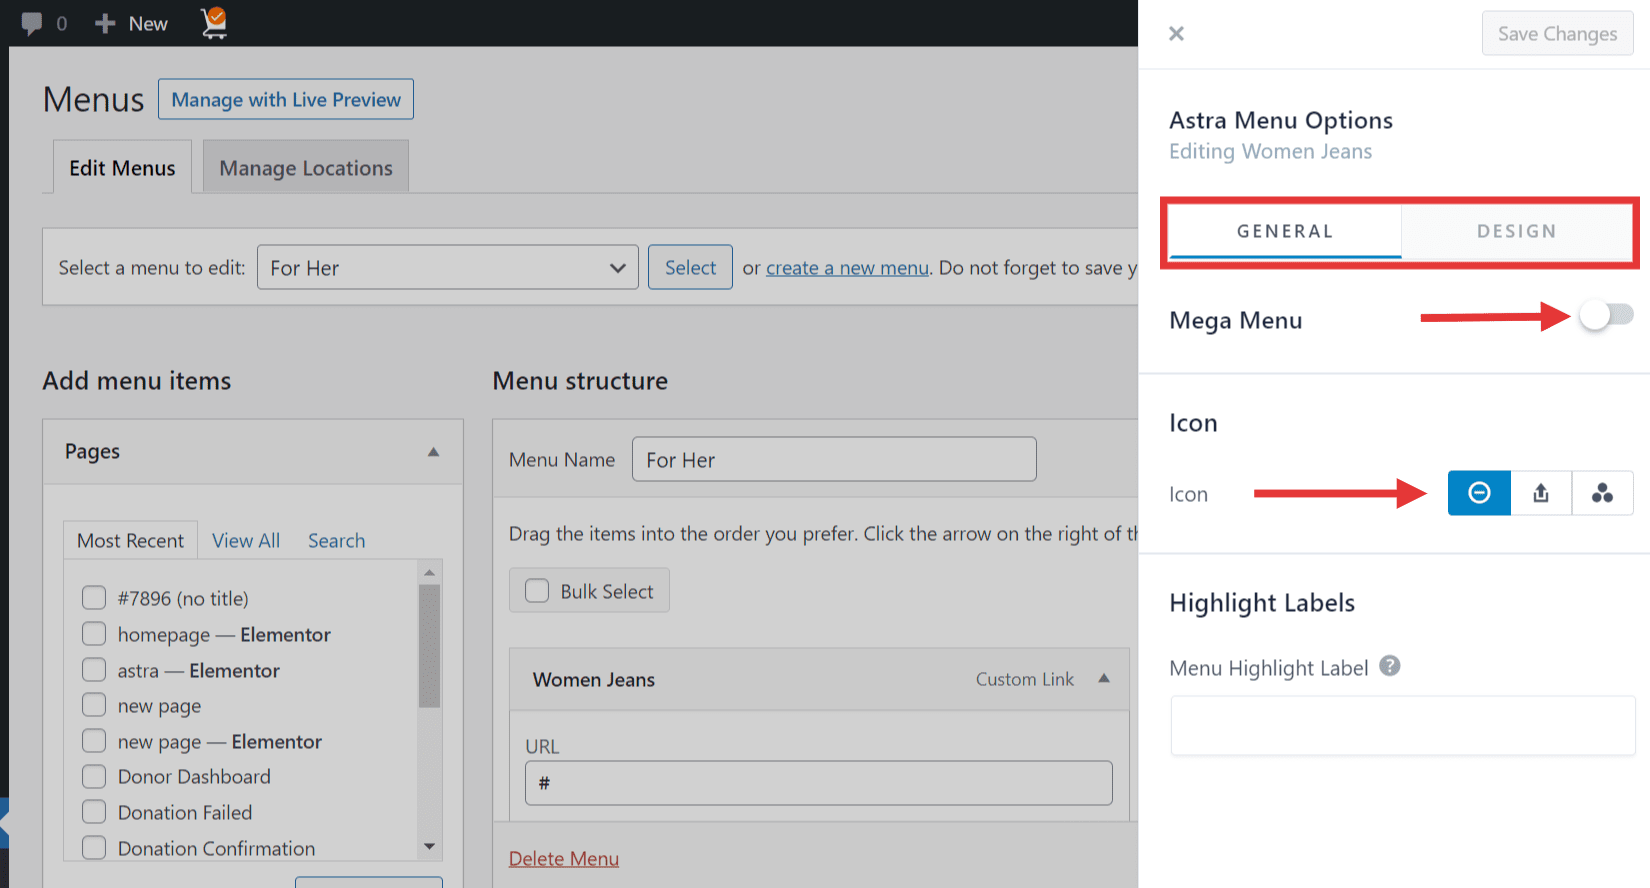Open the DESIGN tab in Astra options
The height and width of the screenshot is (888, 1650).
1517,231
